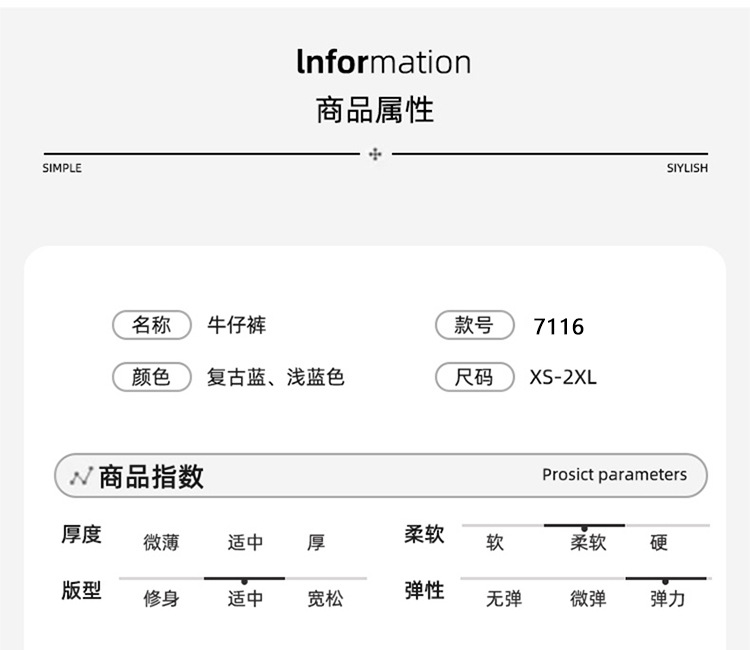Image resolution: width=750 pixels, height=650 pixels.
Task: Click the 颜色 label pill
Action: click(152, 377)
